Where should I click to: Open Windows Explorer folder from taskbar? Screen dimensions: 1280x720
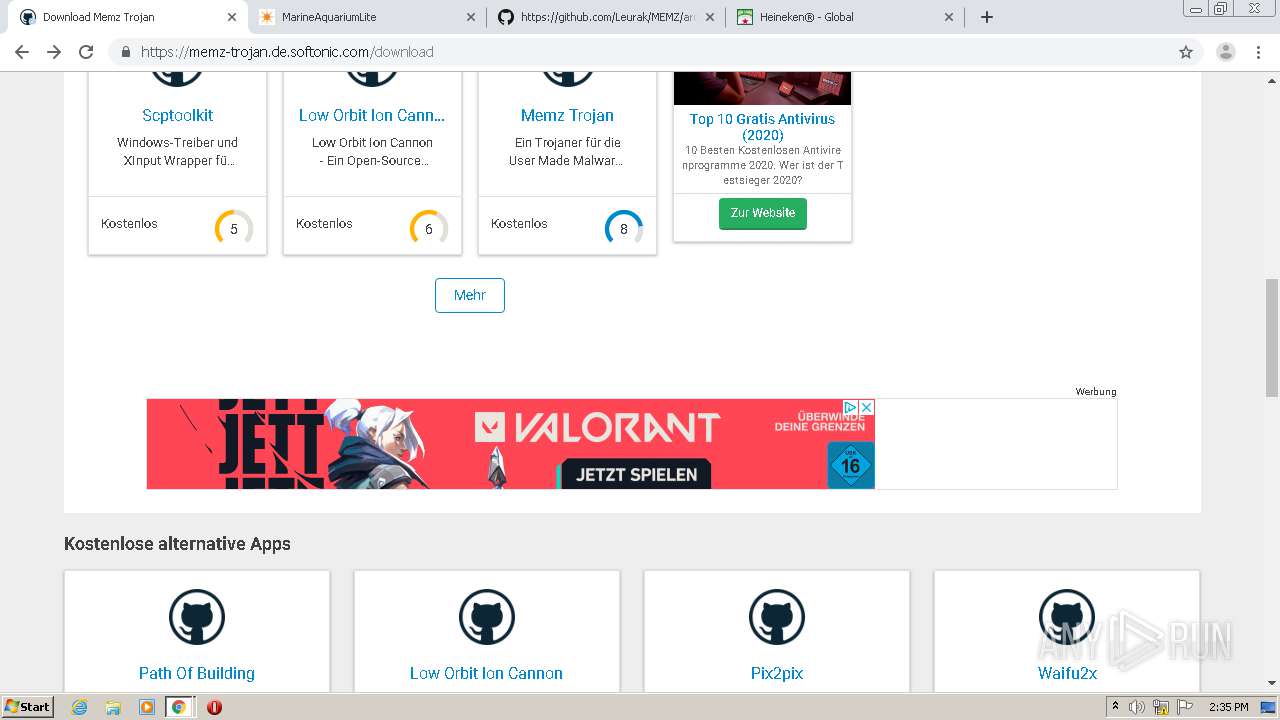tap(113, 707)
